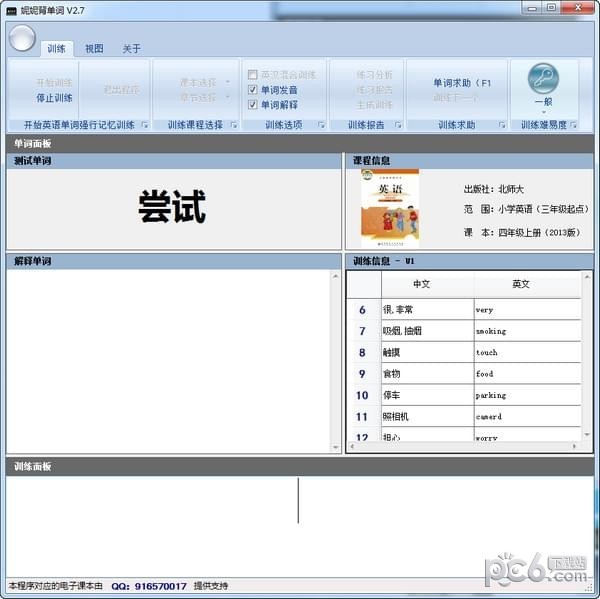This screenshot has width=600, height=599.
Task: Open the 开始英语单词强行记忆训练 group dialog launcher
Action: [x=145, y=125]
